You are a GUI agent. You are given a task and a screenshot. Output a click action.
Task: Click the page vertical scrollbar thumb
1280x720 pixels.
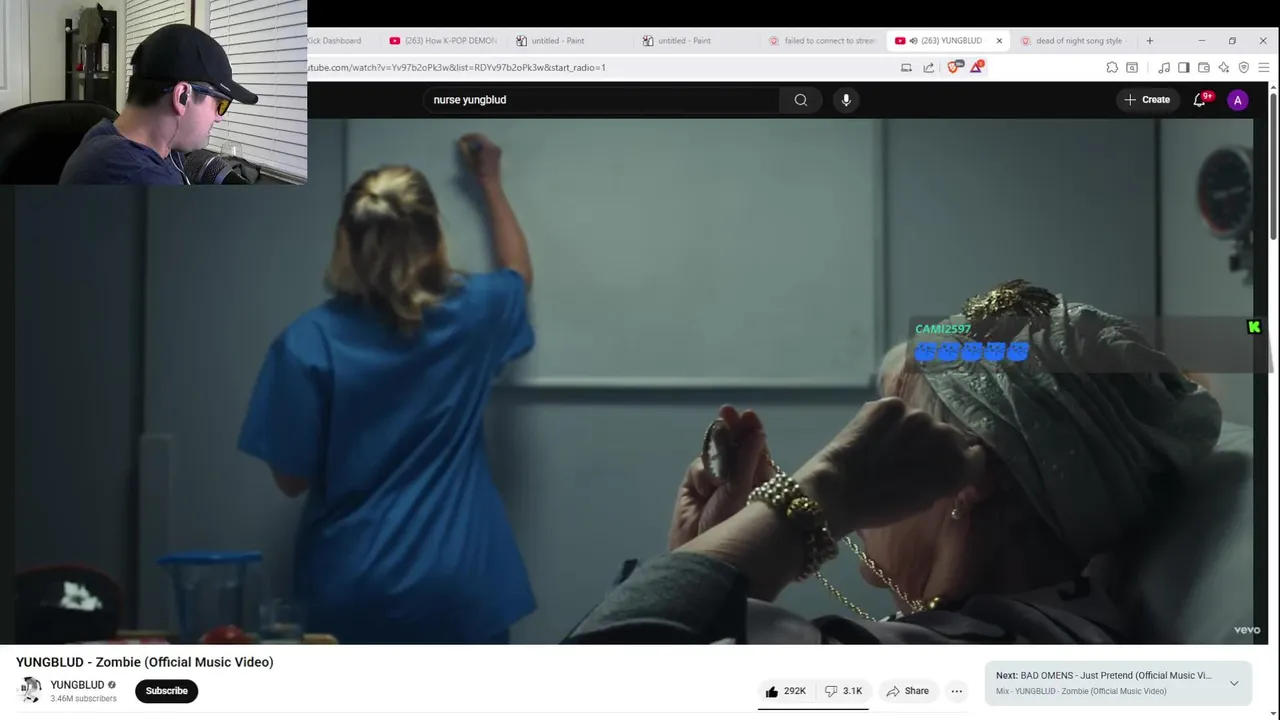pos(1273,165)
